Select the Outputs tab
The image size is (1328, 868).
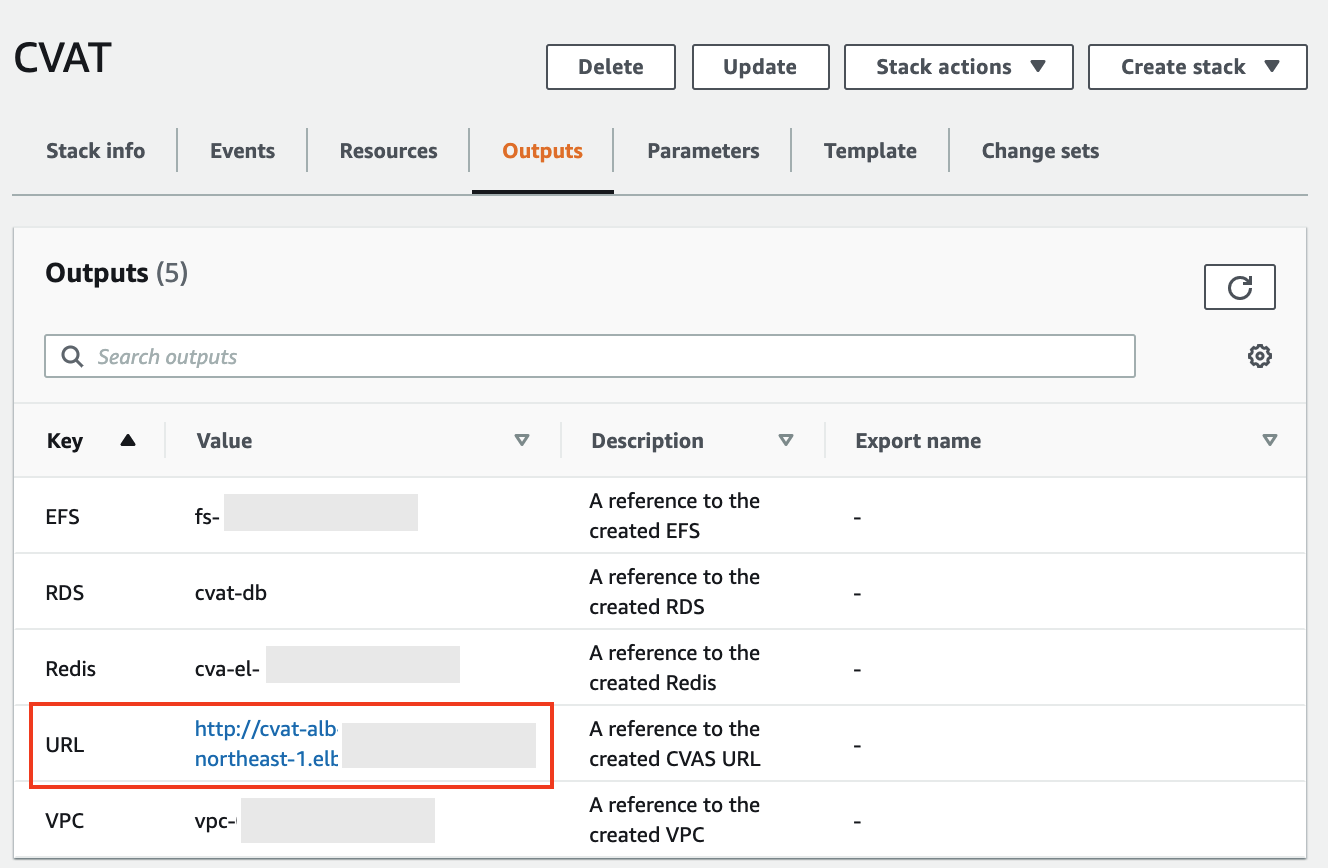(542, 151)
